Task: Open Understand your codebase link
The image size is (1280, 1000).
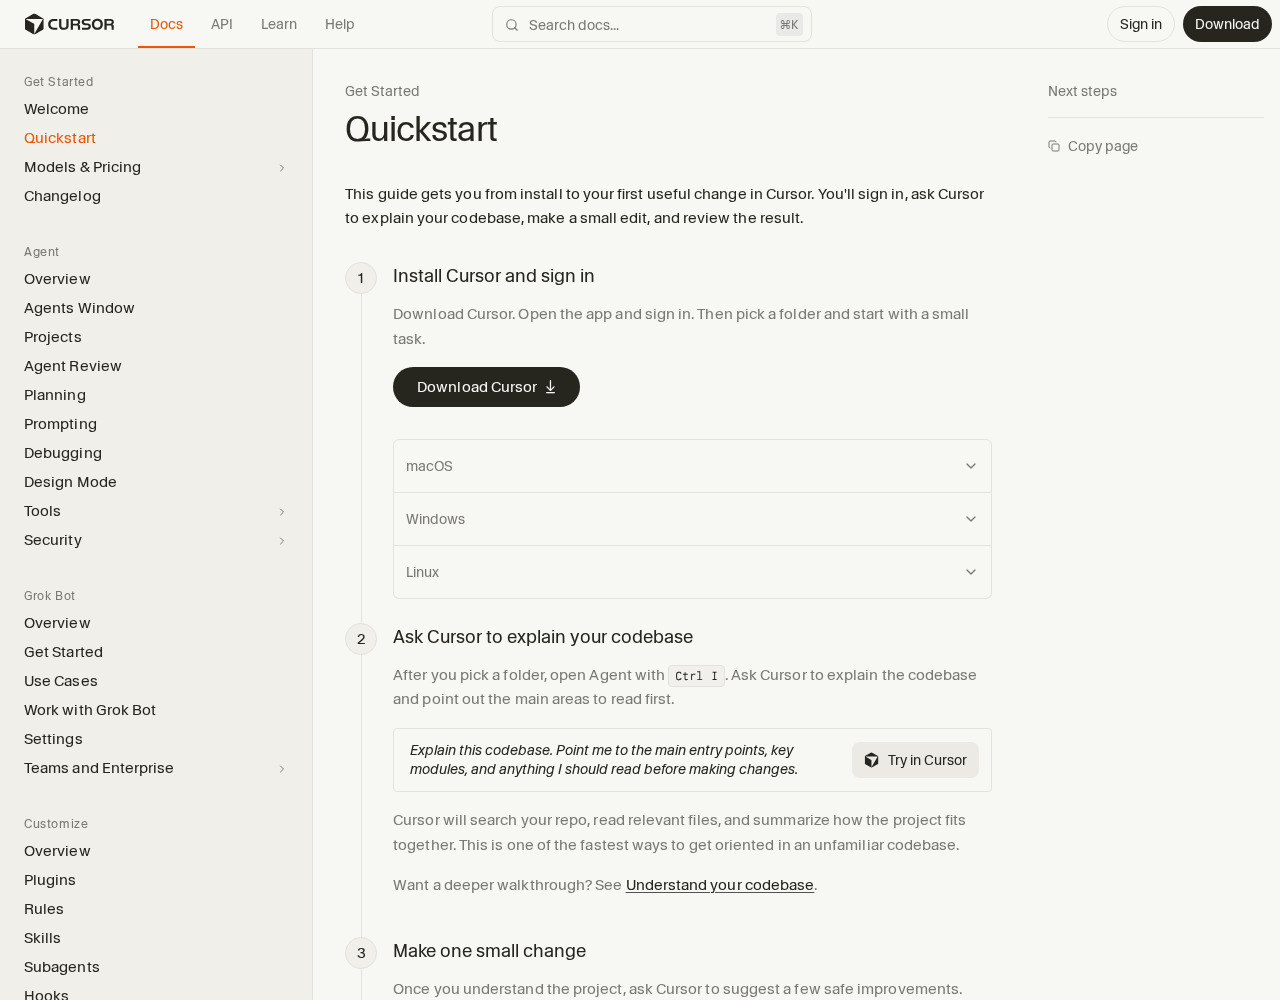Action: (720, 885)
